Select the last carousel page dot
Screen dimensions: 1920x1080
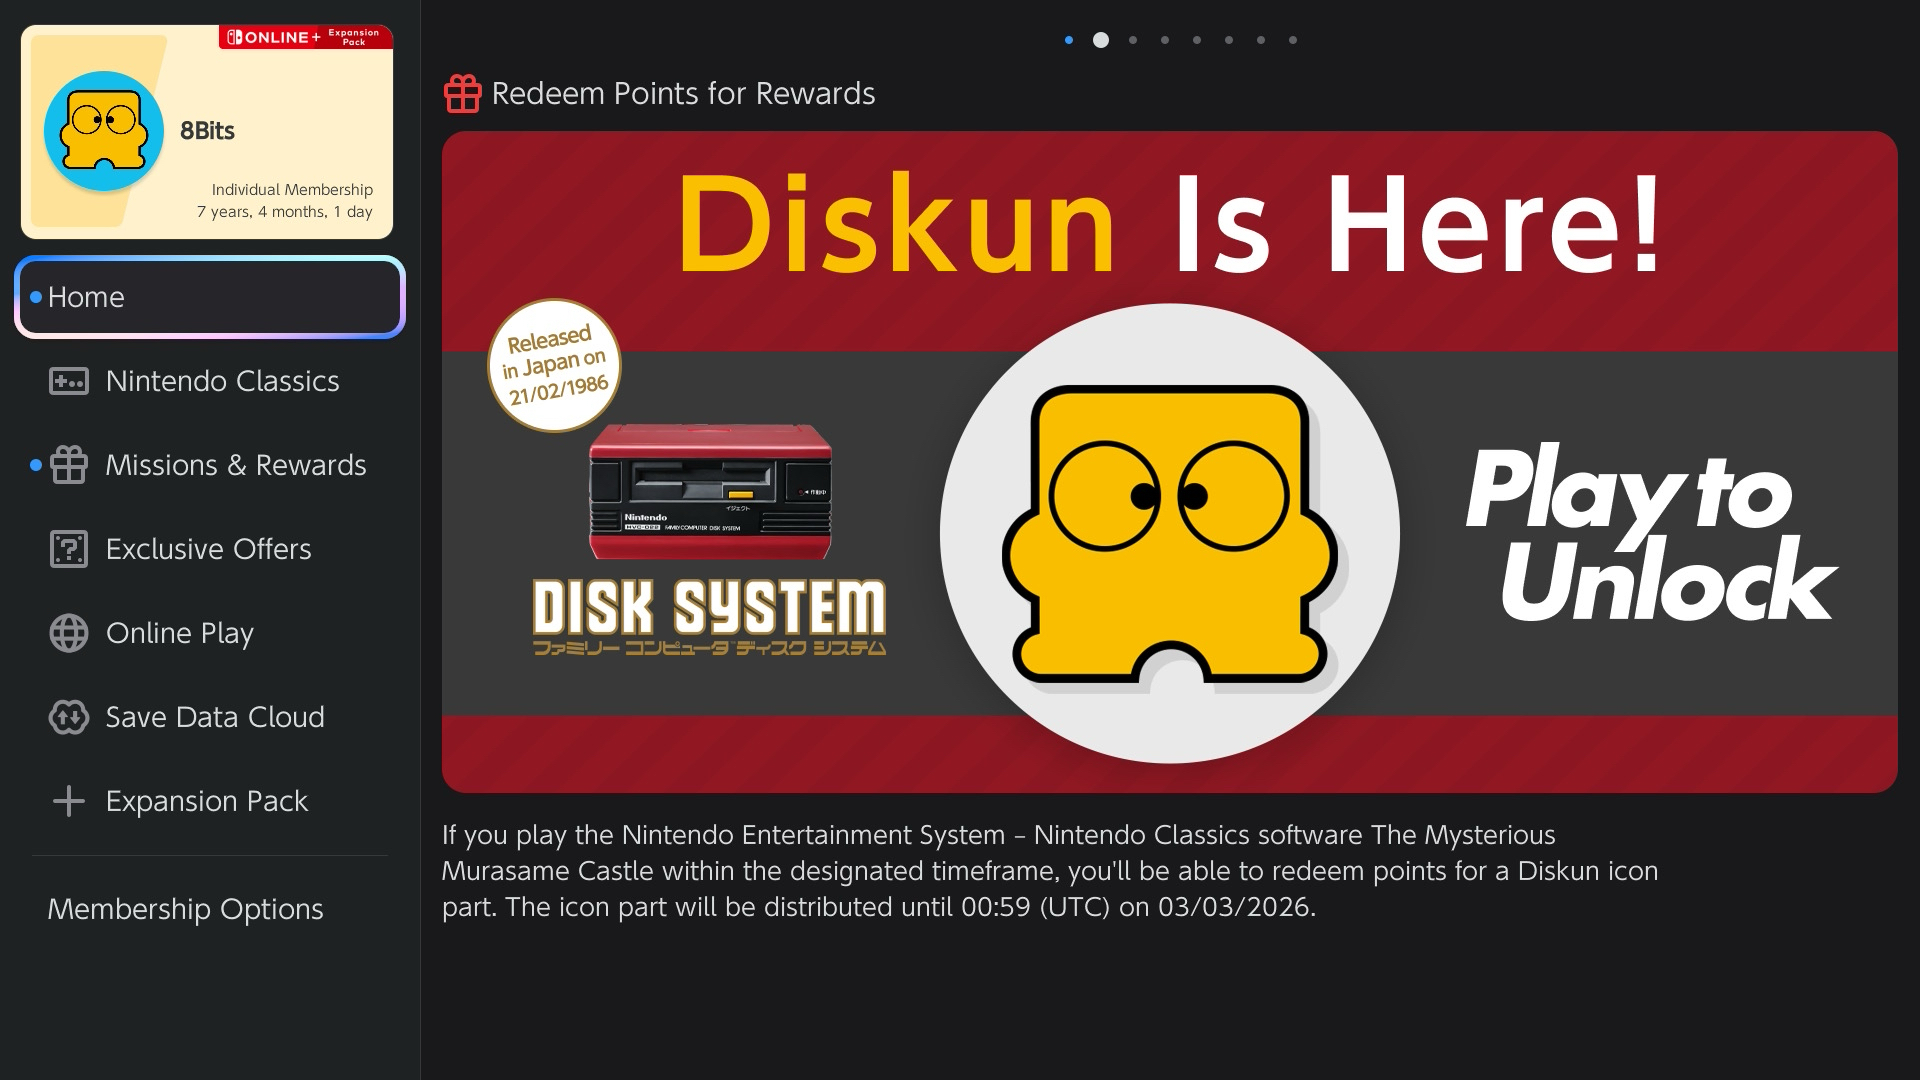(1293, 40)
